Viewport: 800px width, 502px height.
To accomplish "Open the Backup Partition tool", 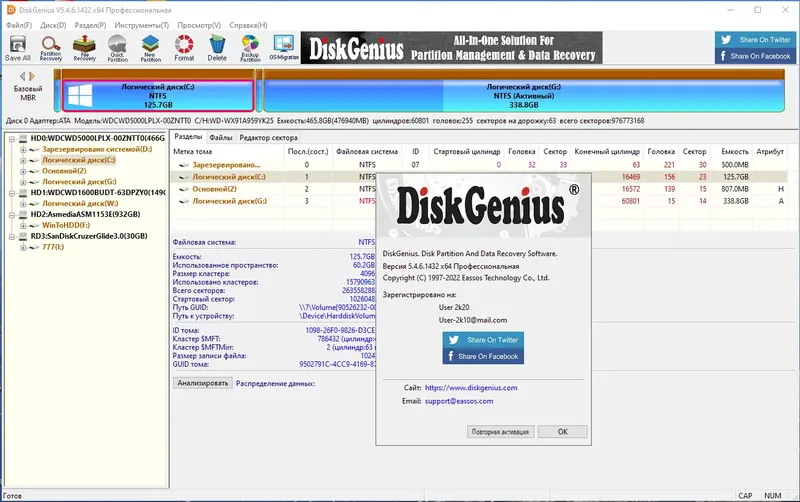I will click(250, 48).
